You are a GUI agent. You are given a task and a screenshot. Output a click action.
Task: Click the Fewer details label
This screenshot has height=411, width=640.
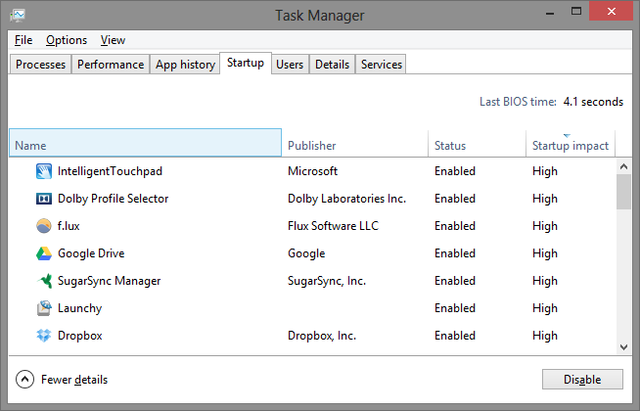(74, 380)
